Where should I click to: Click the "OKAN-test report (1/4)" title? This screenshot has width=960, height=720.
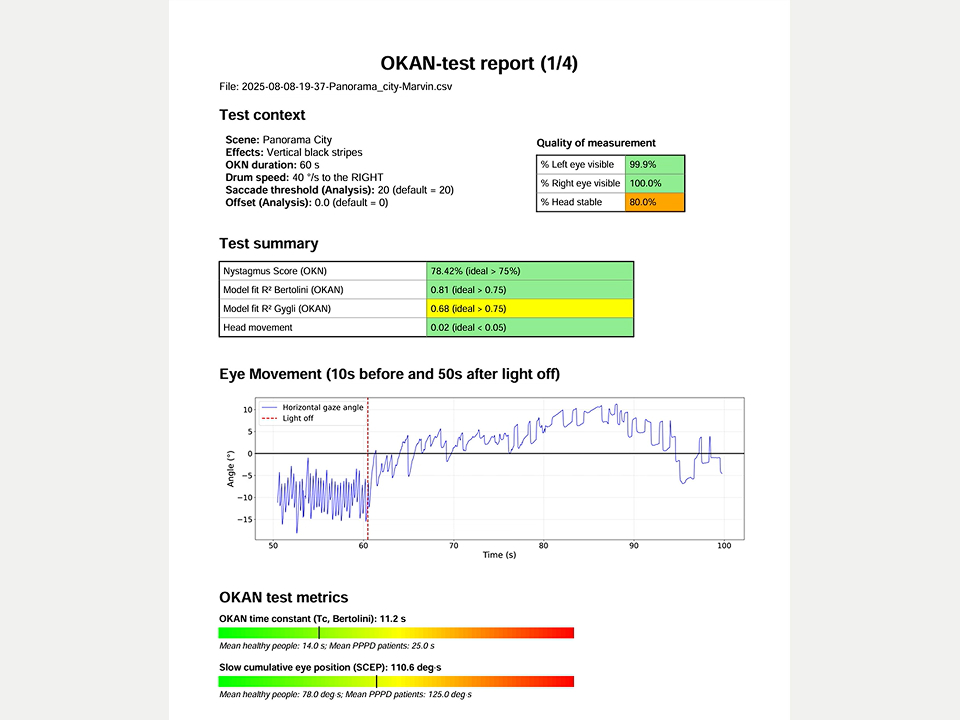[479, 63]
